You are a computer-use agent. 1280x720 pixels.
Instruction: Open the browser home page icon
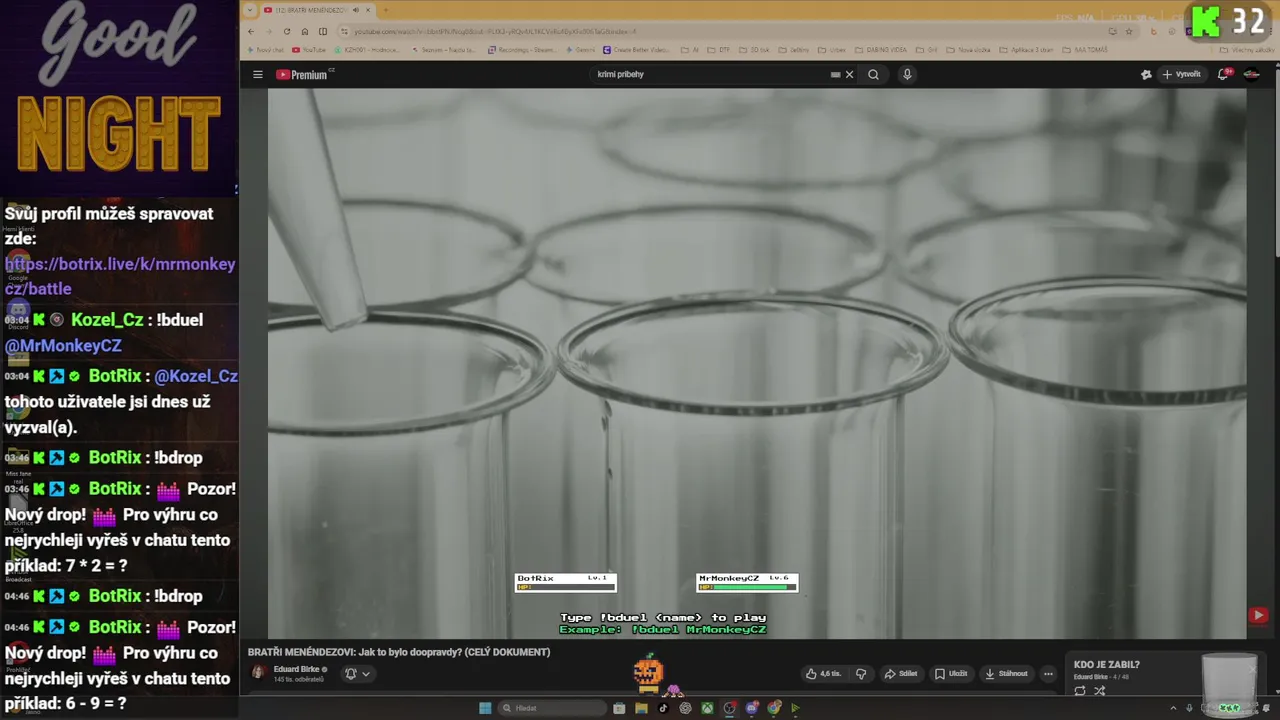point(305,31)
